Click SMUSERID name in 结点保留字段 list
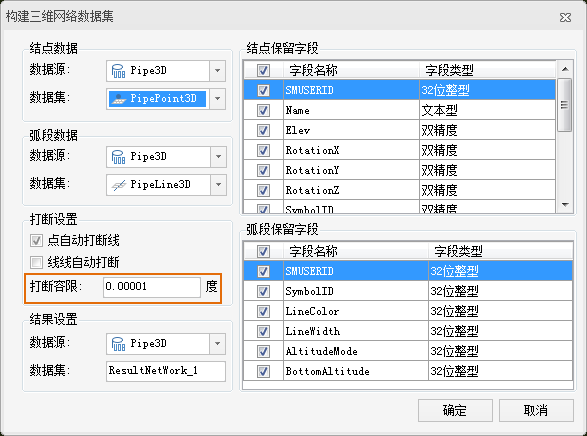The height and width of the screenshot is (436, 587). pos(310,90)
